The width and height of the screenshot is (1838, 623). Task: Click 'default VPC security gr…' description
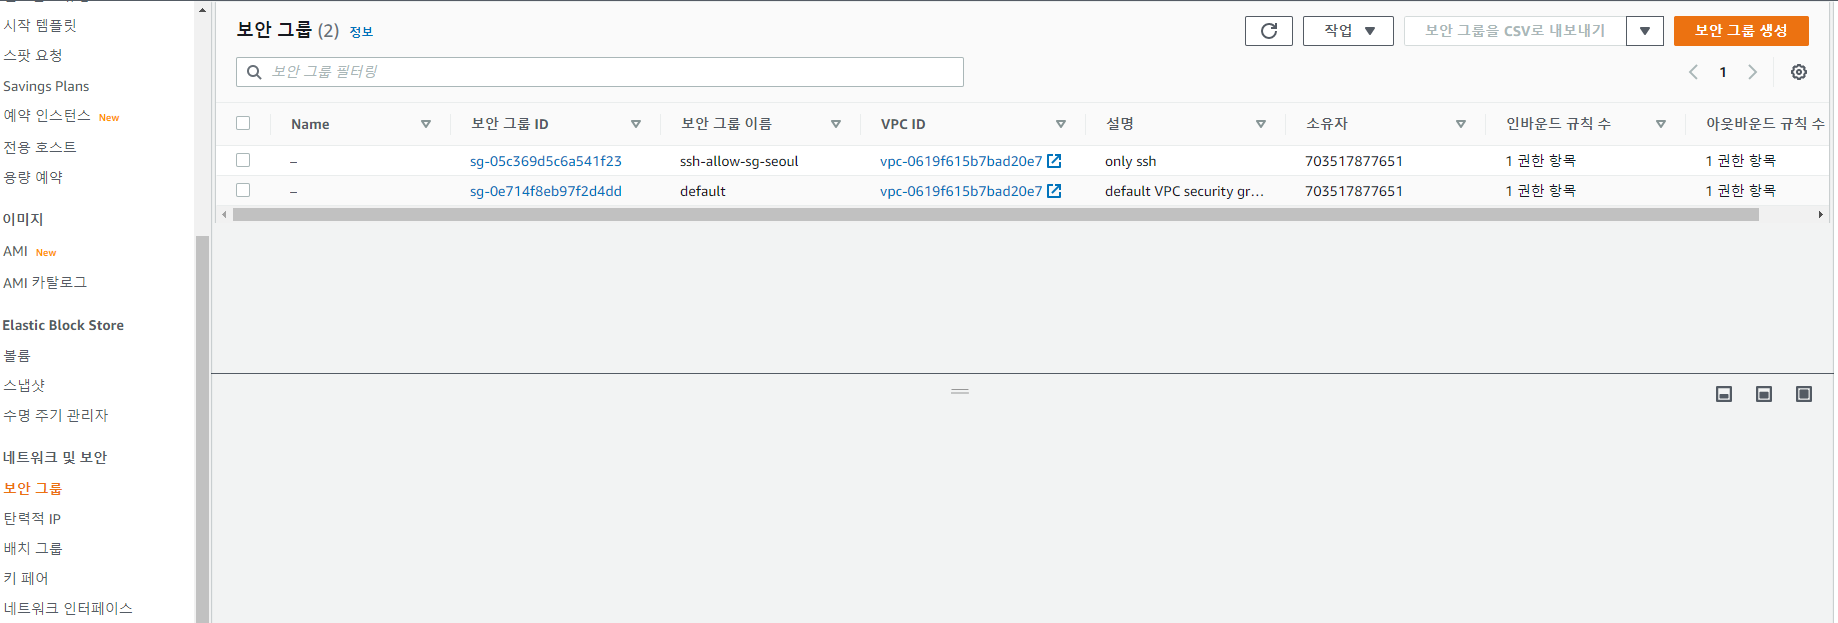(x=1184, y=191)
